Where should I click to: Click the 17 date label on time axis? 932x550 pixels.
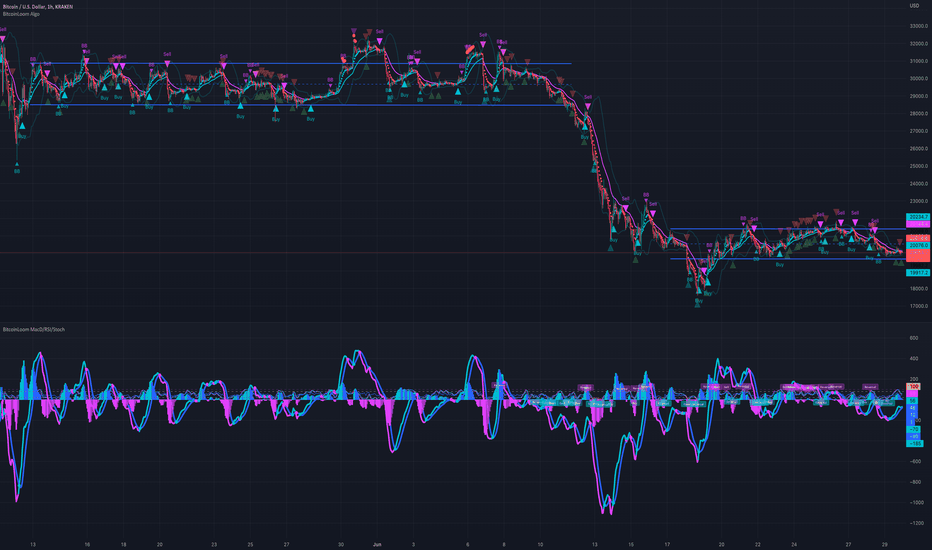point(667,544)
